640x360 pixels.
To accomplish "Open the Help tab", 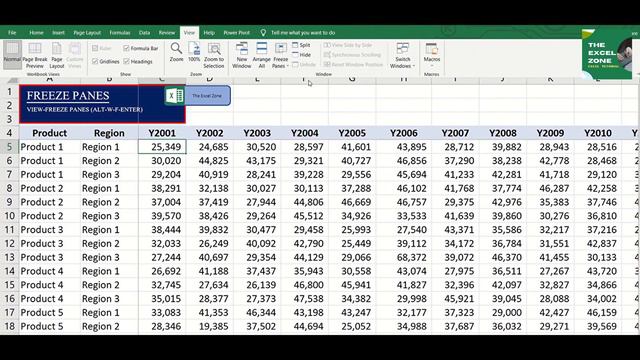I will click(x=209, y=33).
